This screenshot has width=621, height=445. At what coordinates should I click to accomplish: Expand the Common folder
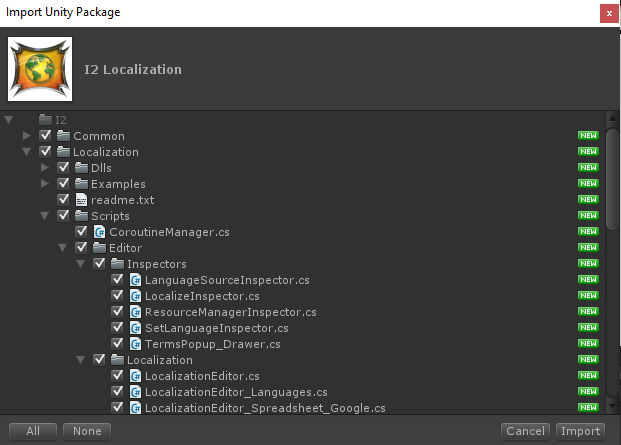(27, 136)
